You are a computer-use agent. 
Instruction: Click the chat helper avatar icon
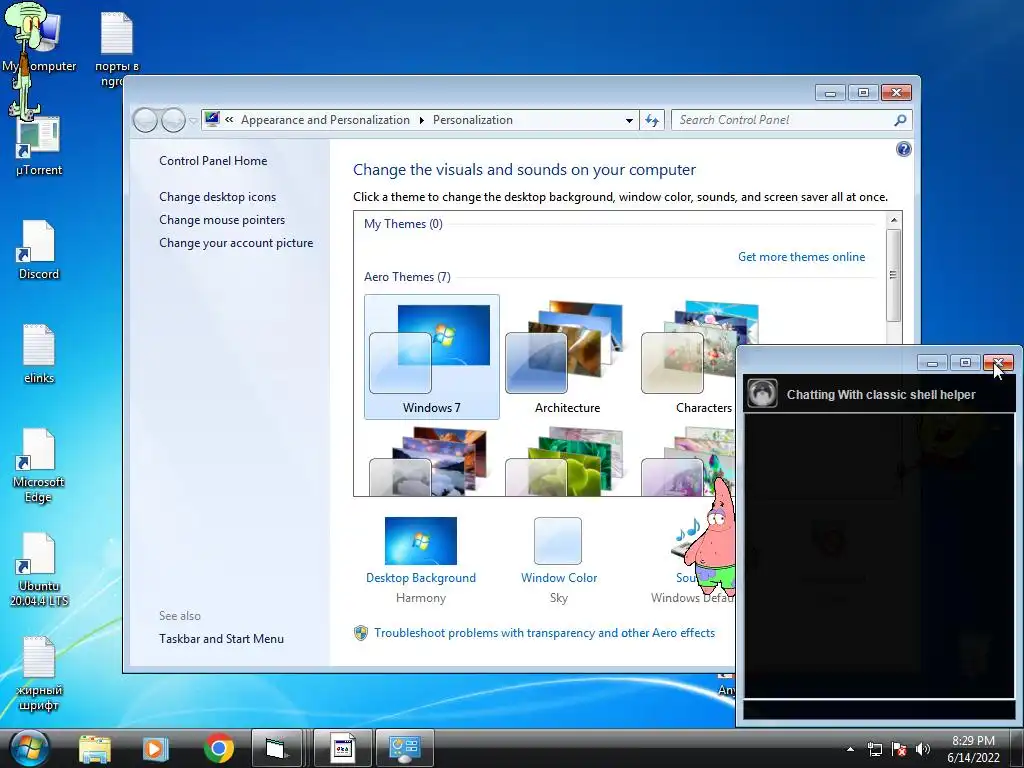[761, 394]
